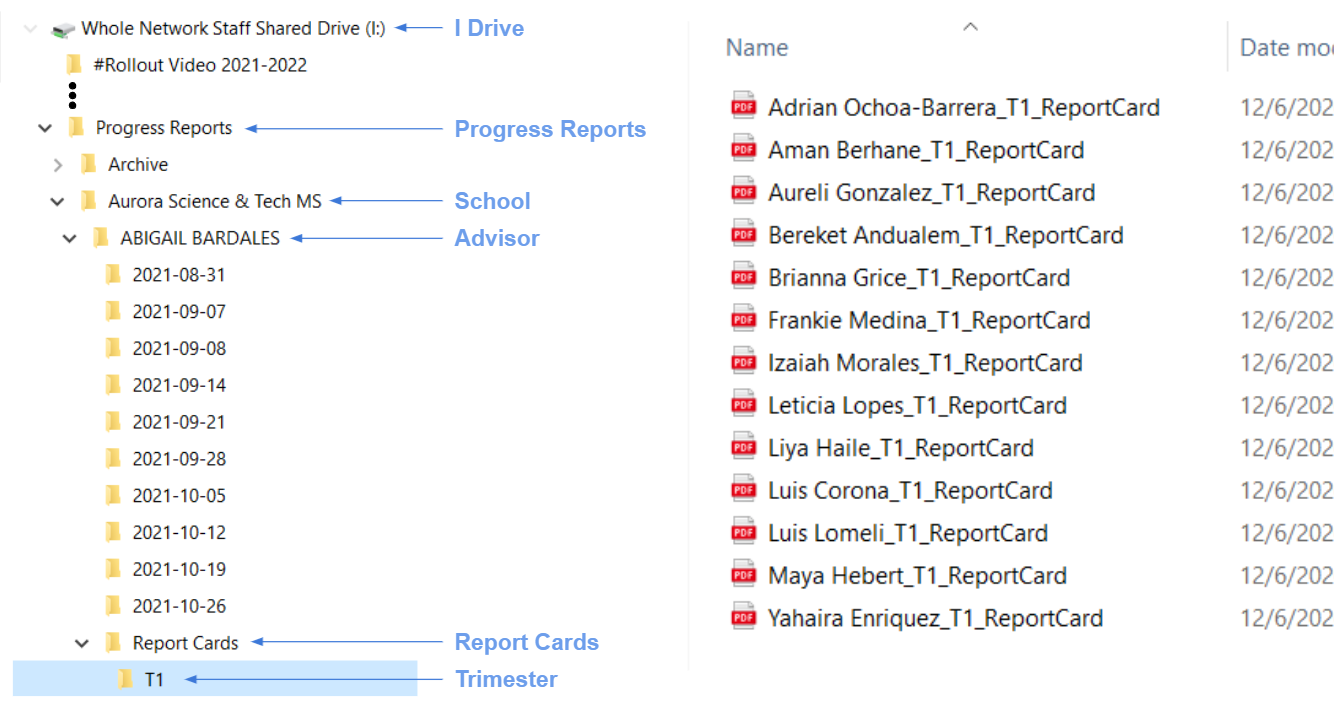Select Yahaira Enriquez_T1_ReportCard file
1341x703 pixels.
(935, 617)
